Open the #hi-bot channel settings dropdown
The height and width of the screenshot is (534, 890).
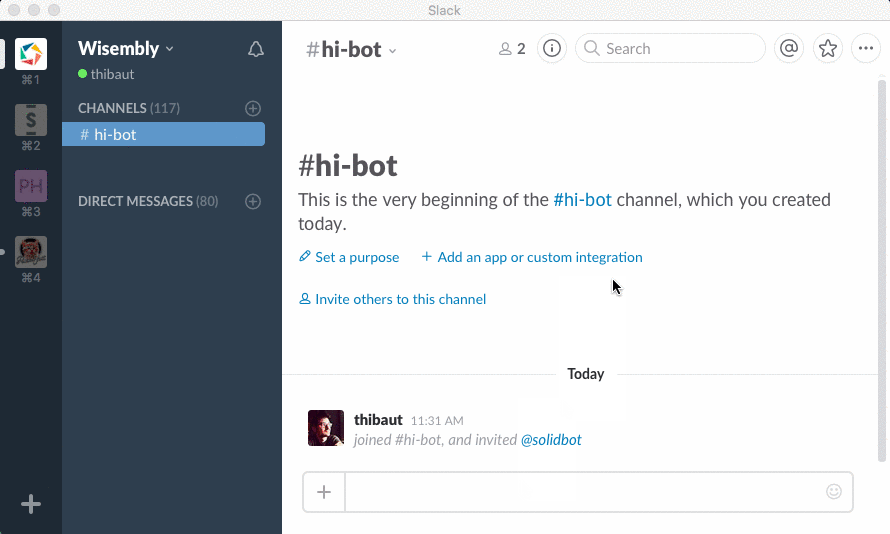click(x=351, y=50)
